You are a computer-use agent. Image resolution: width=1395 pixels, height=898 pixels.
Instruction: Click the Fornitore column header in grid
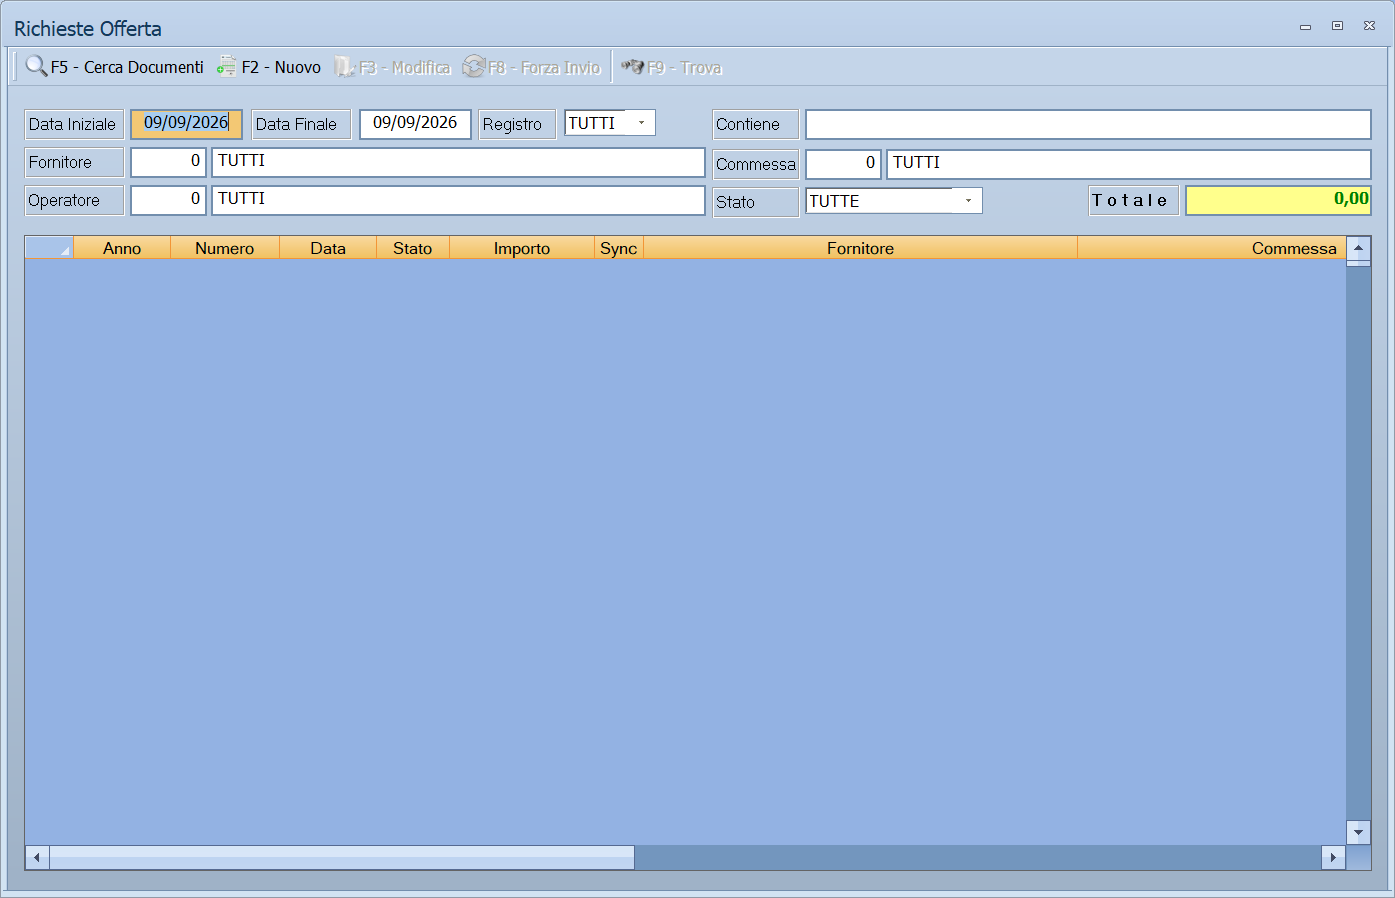(861, 248)
